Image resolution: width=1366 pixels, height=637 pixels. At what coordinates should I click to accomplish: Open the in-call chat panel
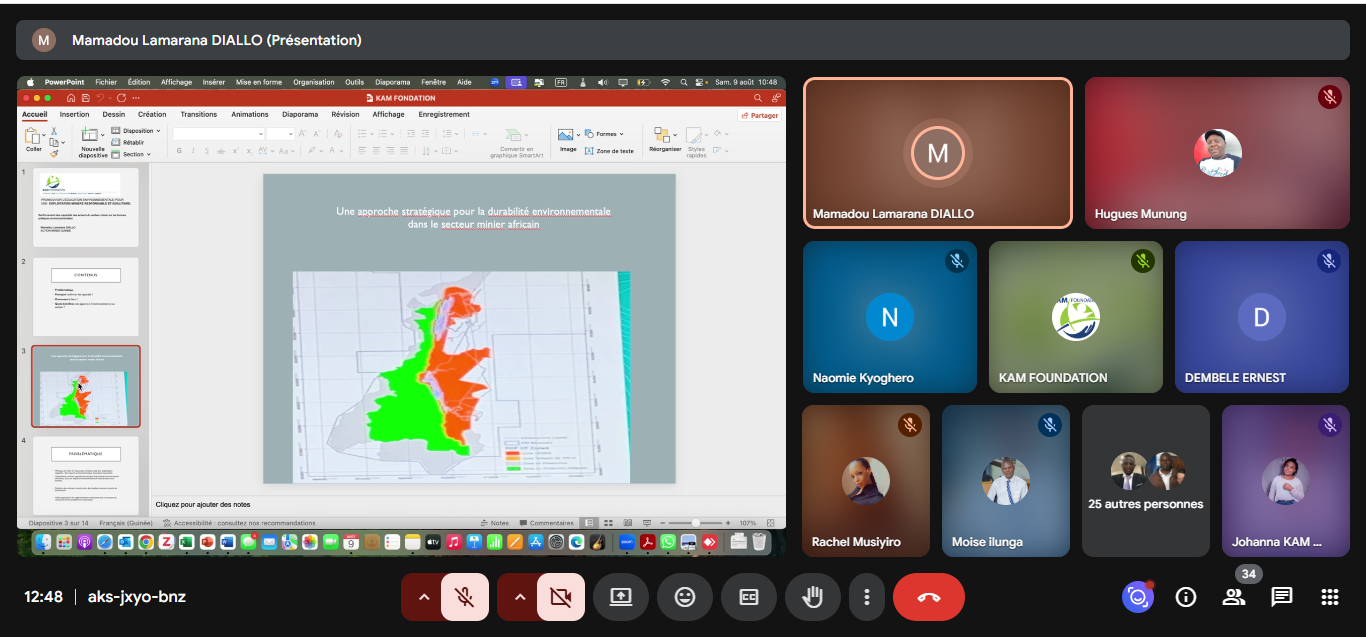coord(1282,597)
